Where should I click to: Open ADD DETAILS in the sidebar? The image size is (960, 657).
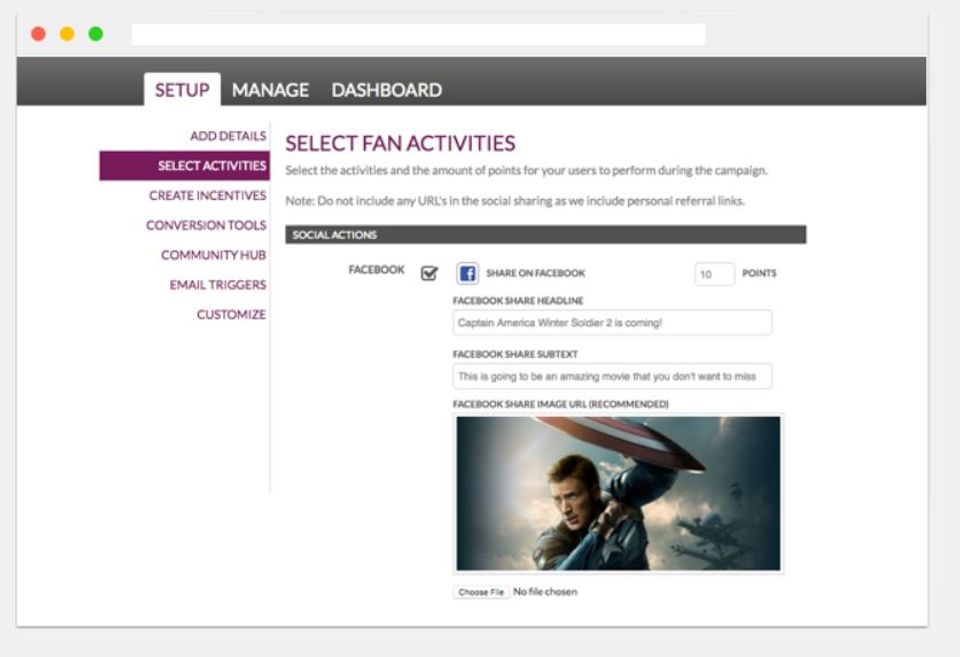point(228,136)
